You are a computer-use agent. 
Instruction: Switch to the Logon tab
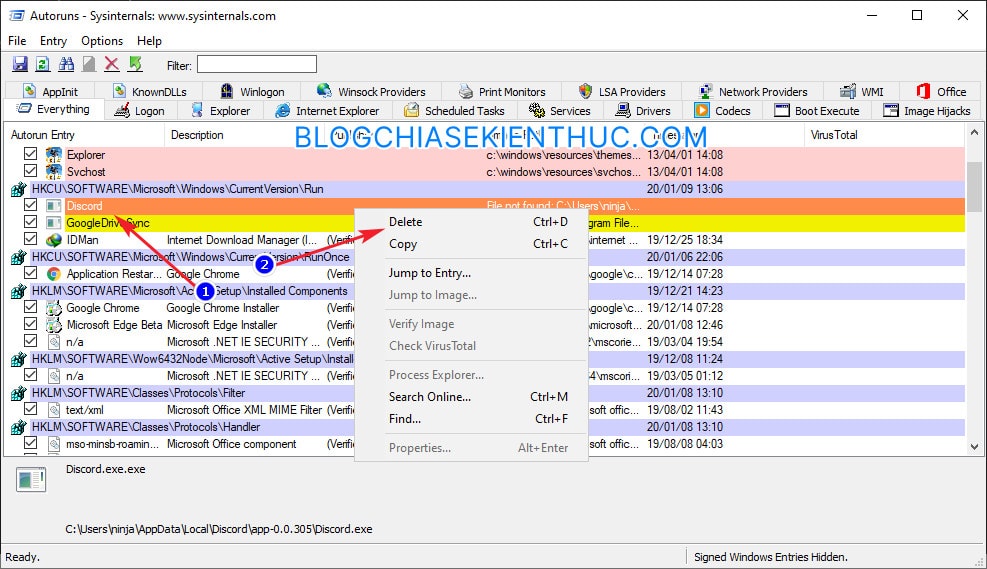(139, 111)
